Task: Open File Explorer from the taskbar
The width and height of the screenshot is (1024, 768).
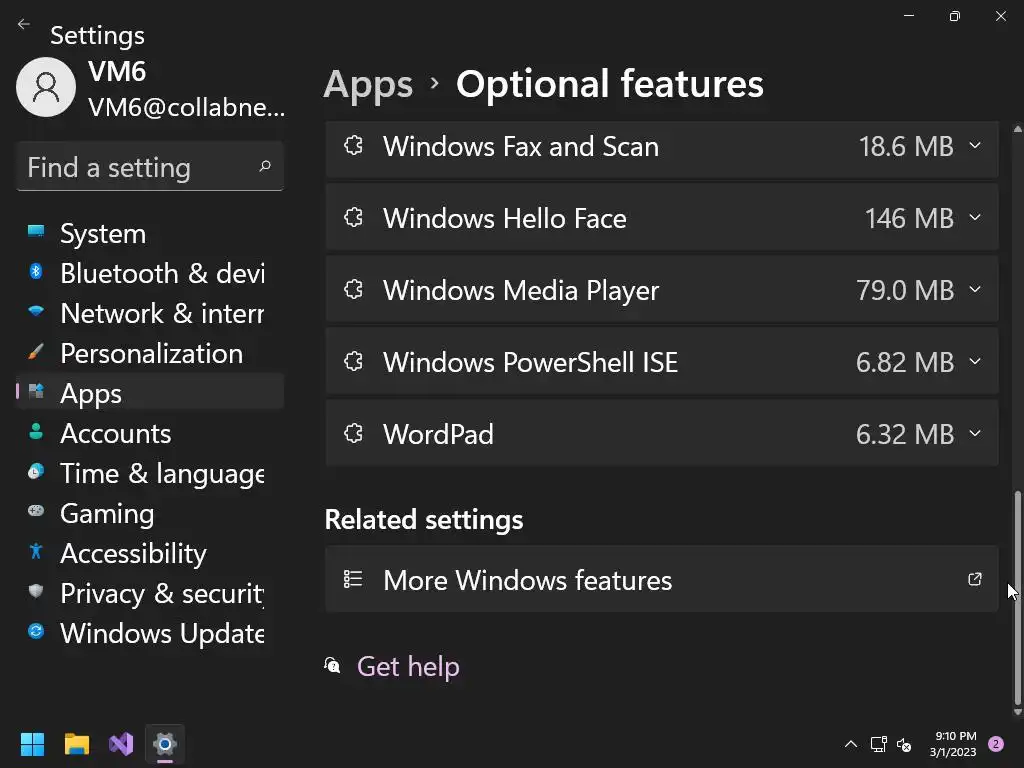Action: [77, 744]
